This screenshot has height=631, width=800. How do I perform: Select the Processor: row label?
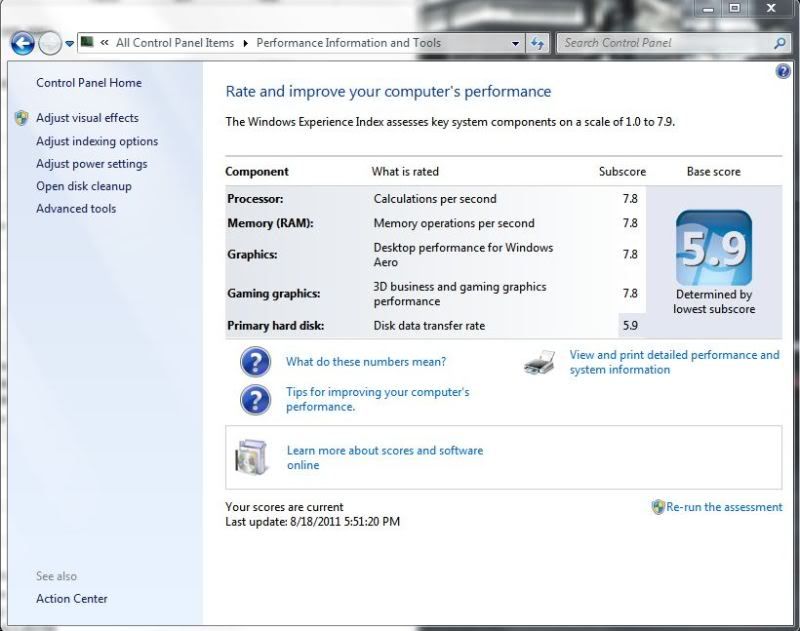(x=255, y=199)
